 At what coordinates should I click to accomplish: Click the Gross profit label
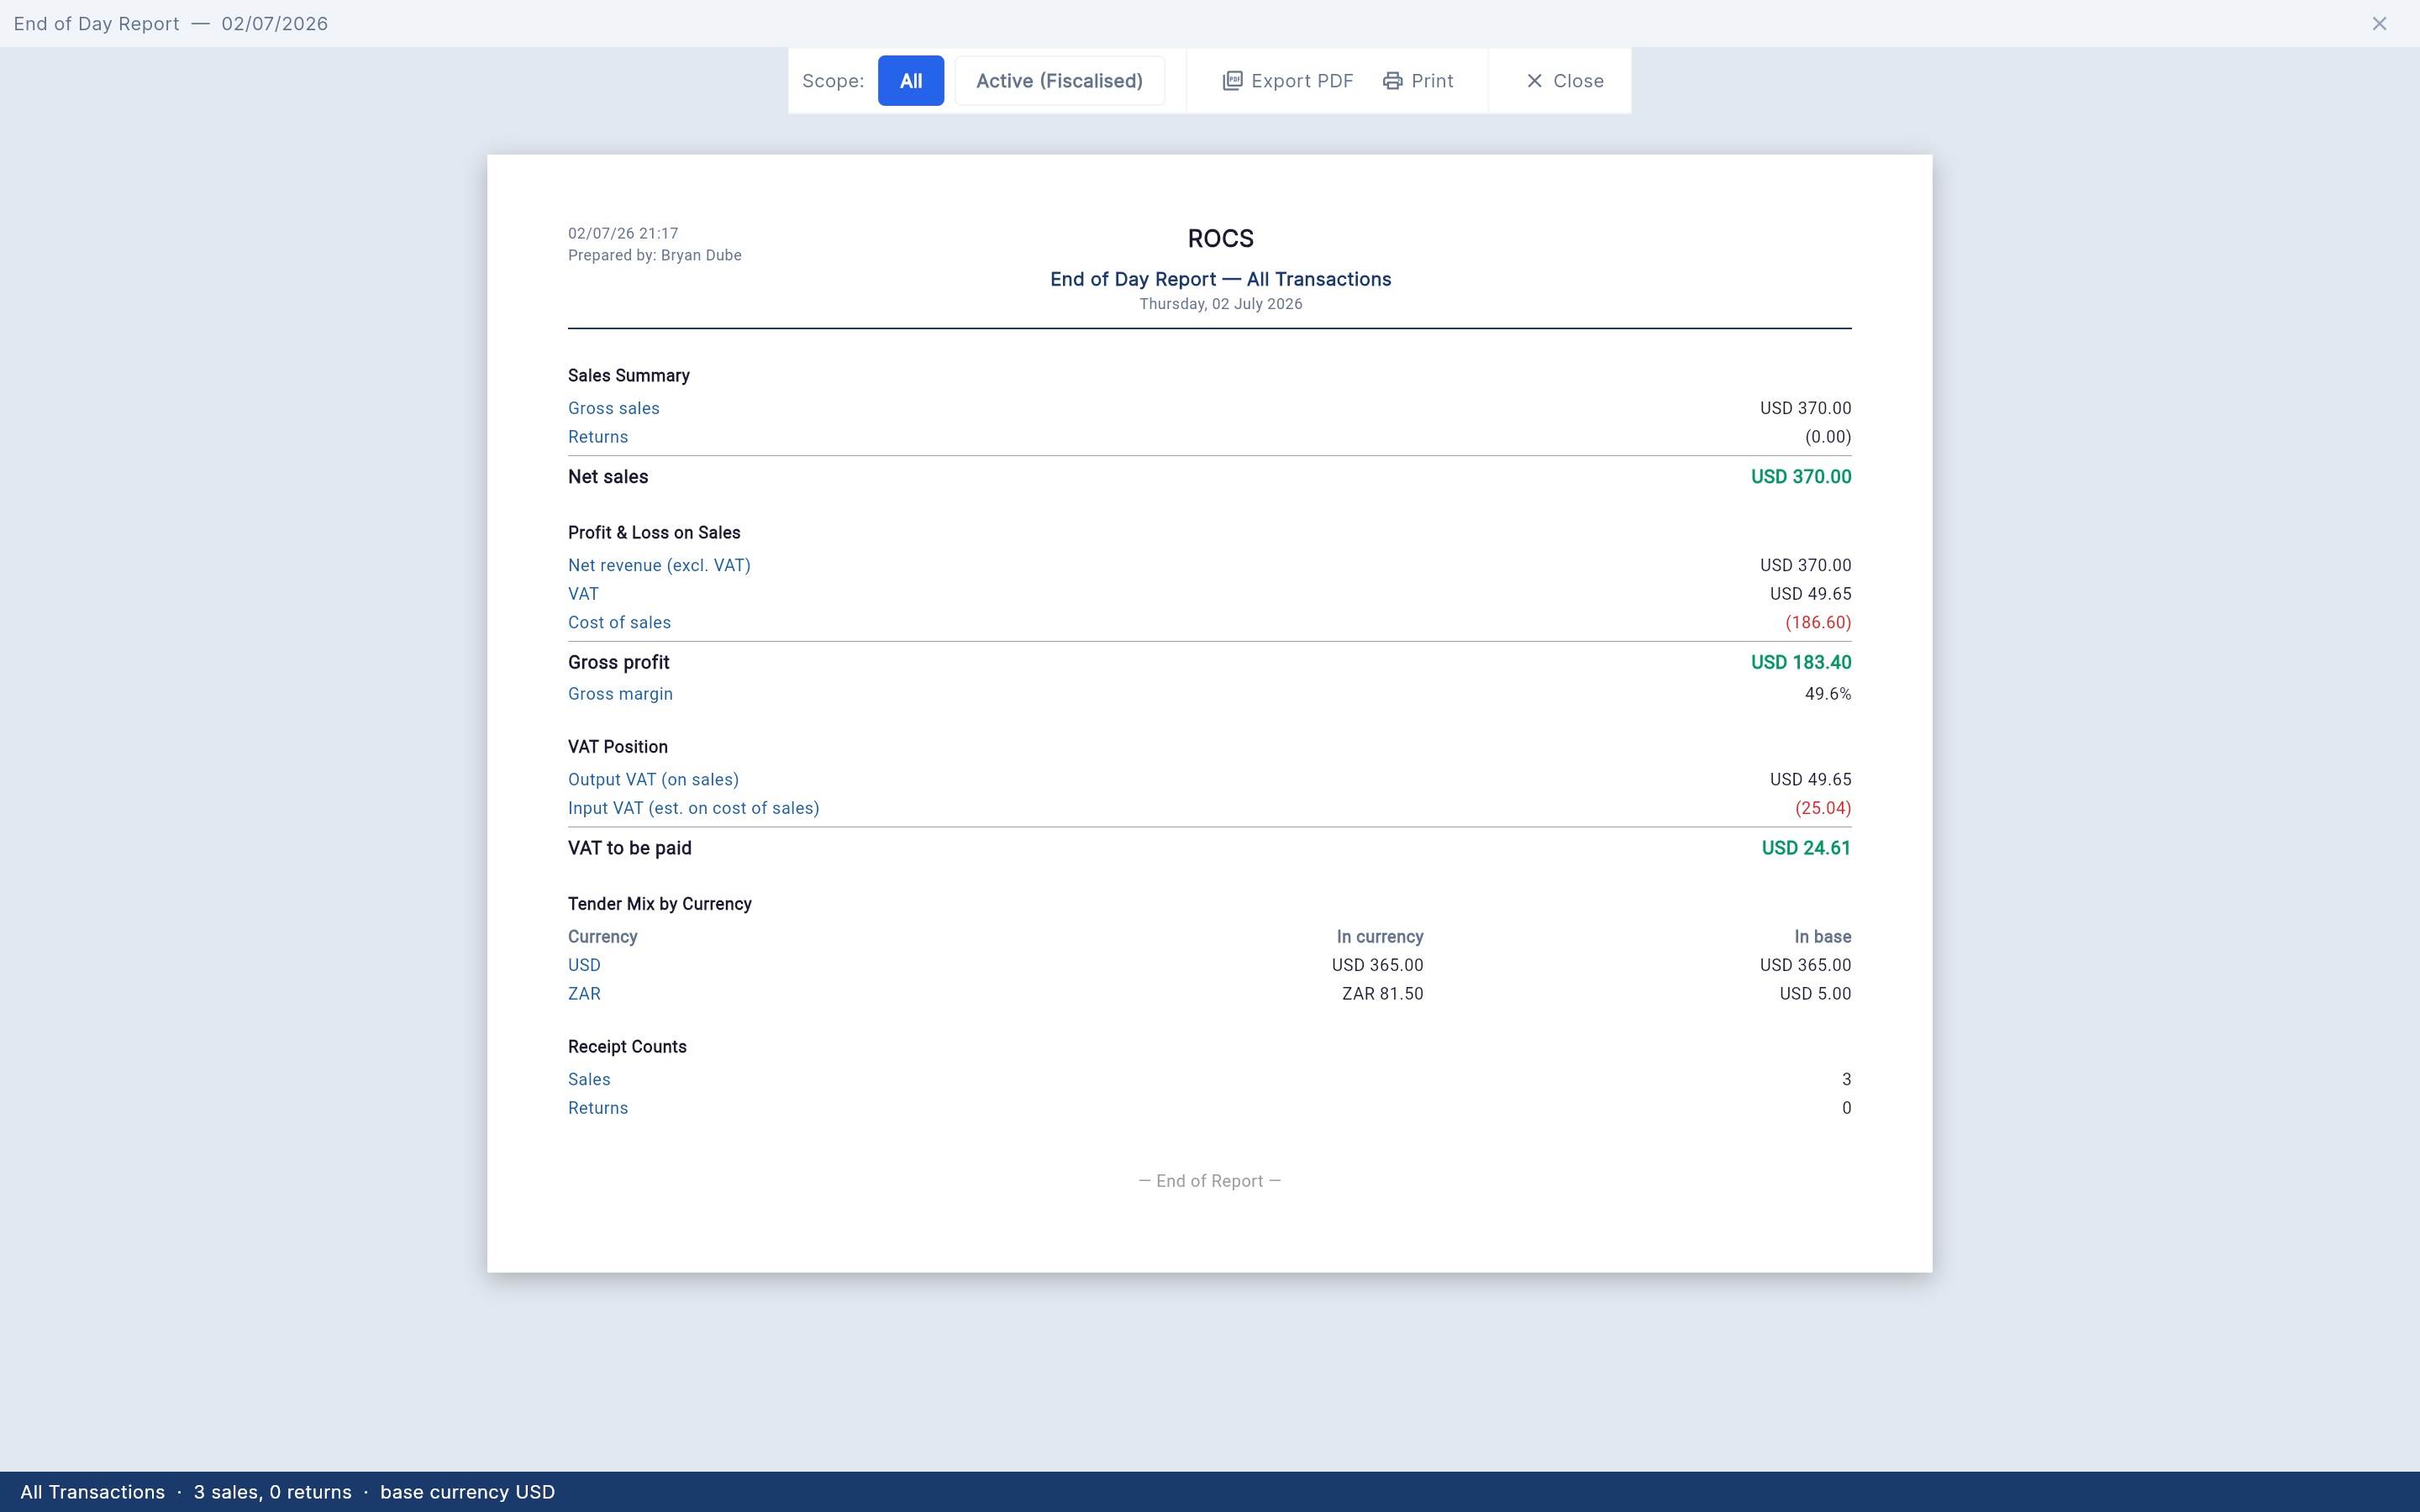pyautogui.click(x=619, y=662)
